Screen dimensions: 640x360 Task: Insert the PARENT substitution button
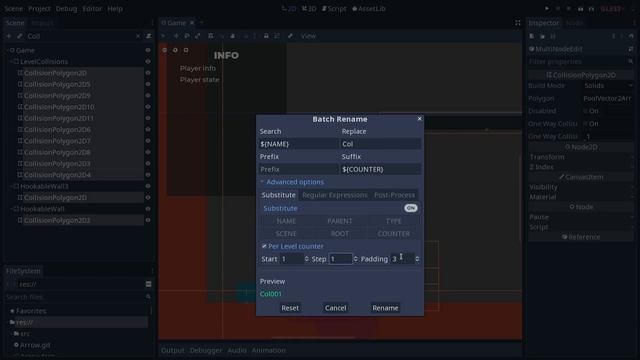pyautogui.click(x=340, y=221)
